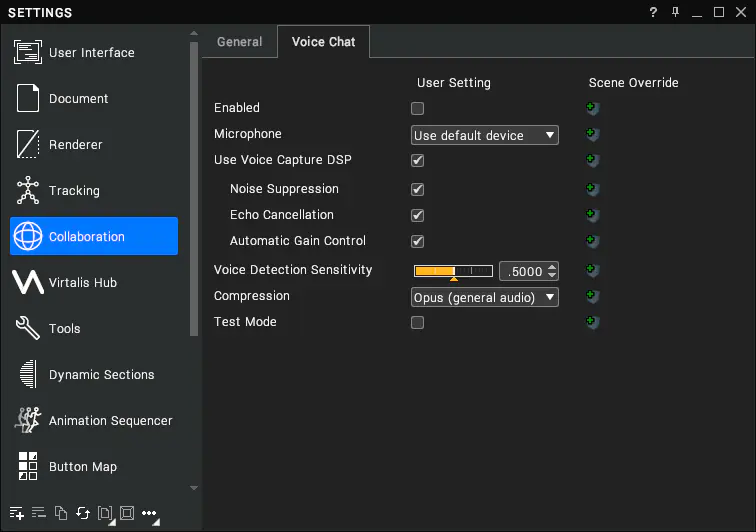Select the Collaboration category
Screen dimensions: 756x532
(x=94, y=236)
